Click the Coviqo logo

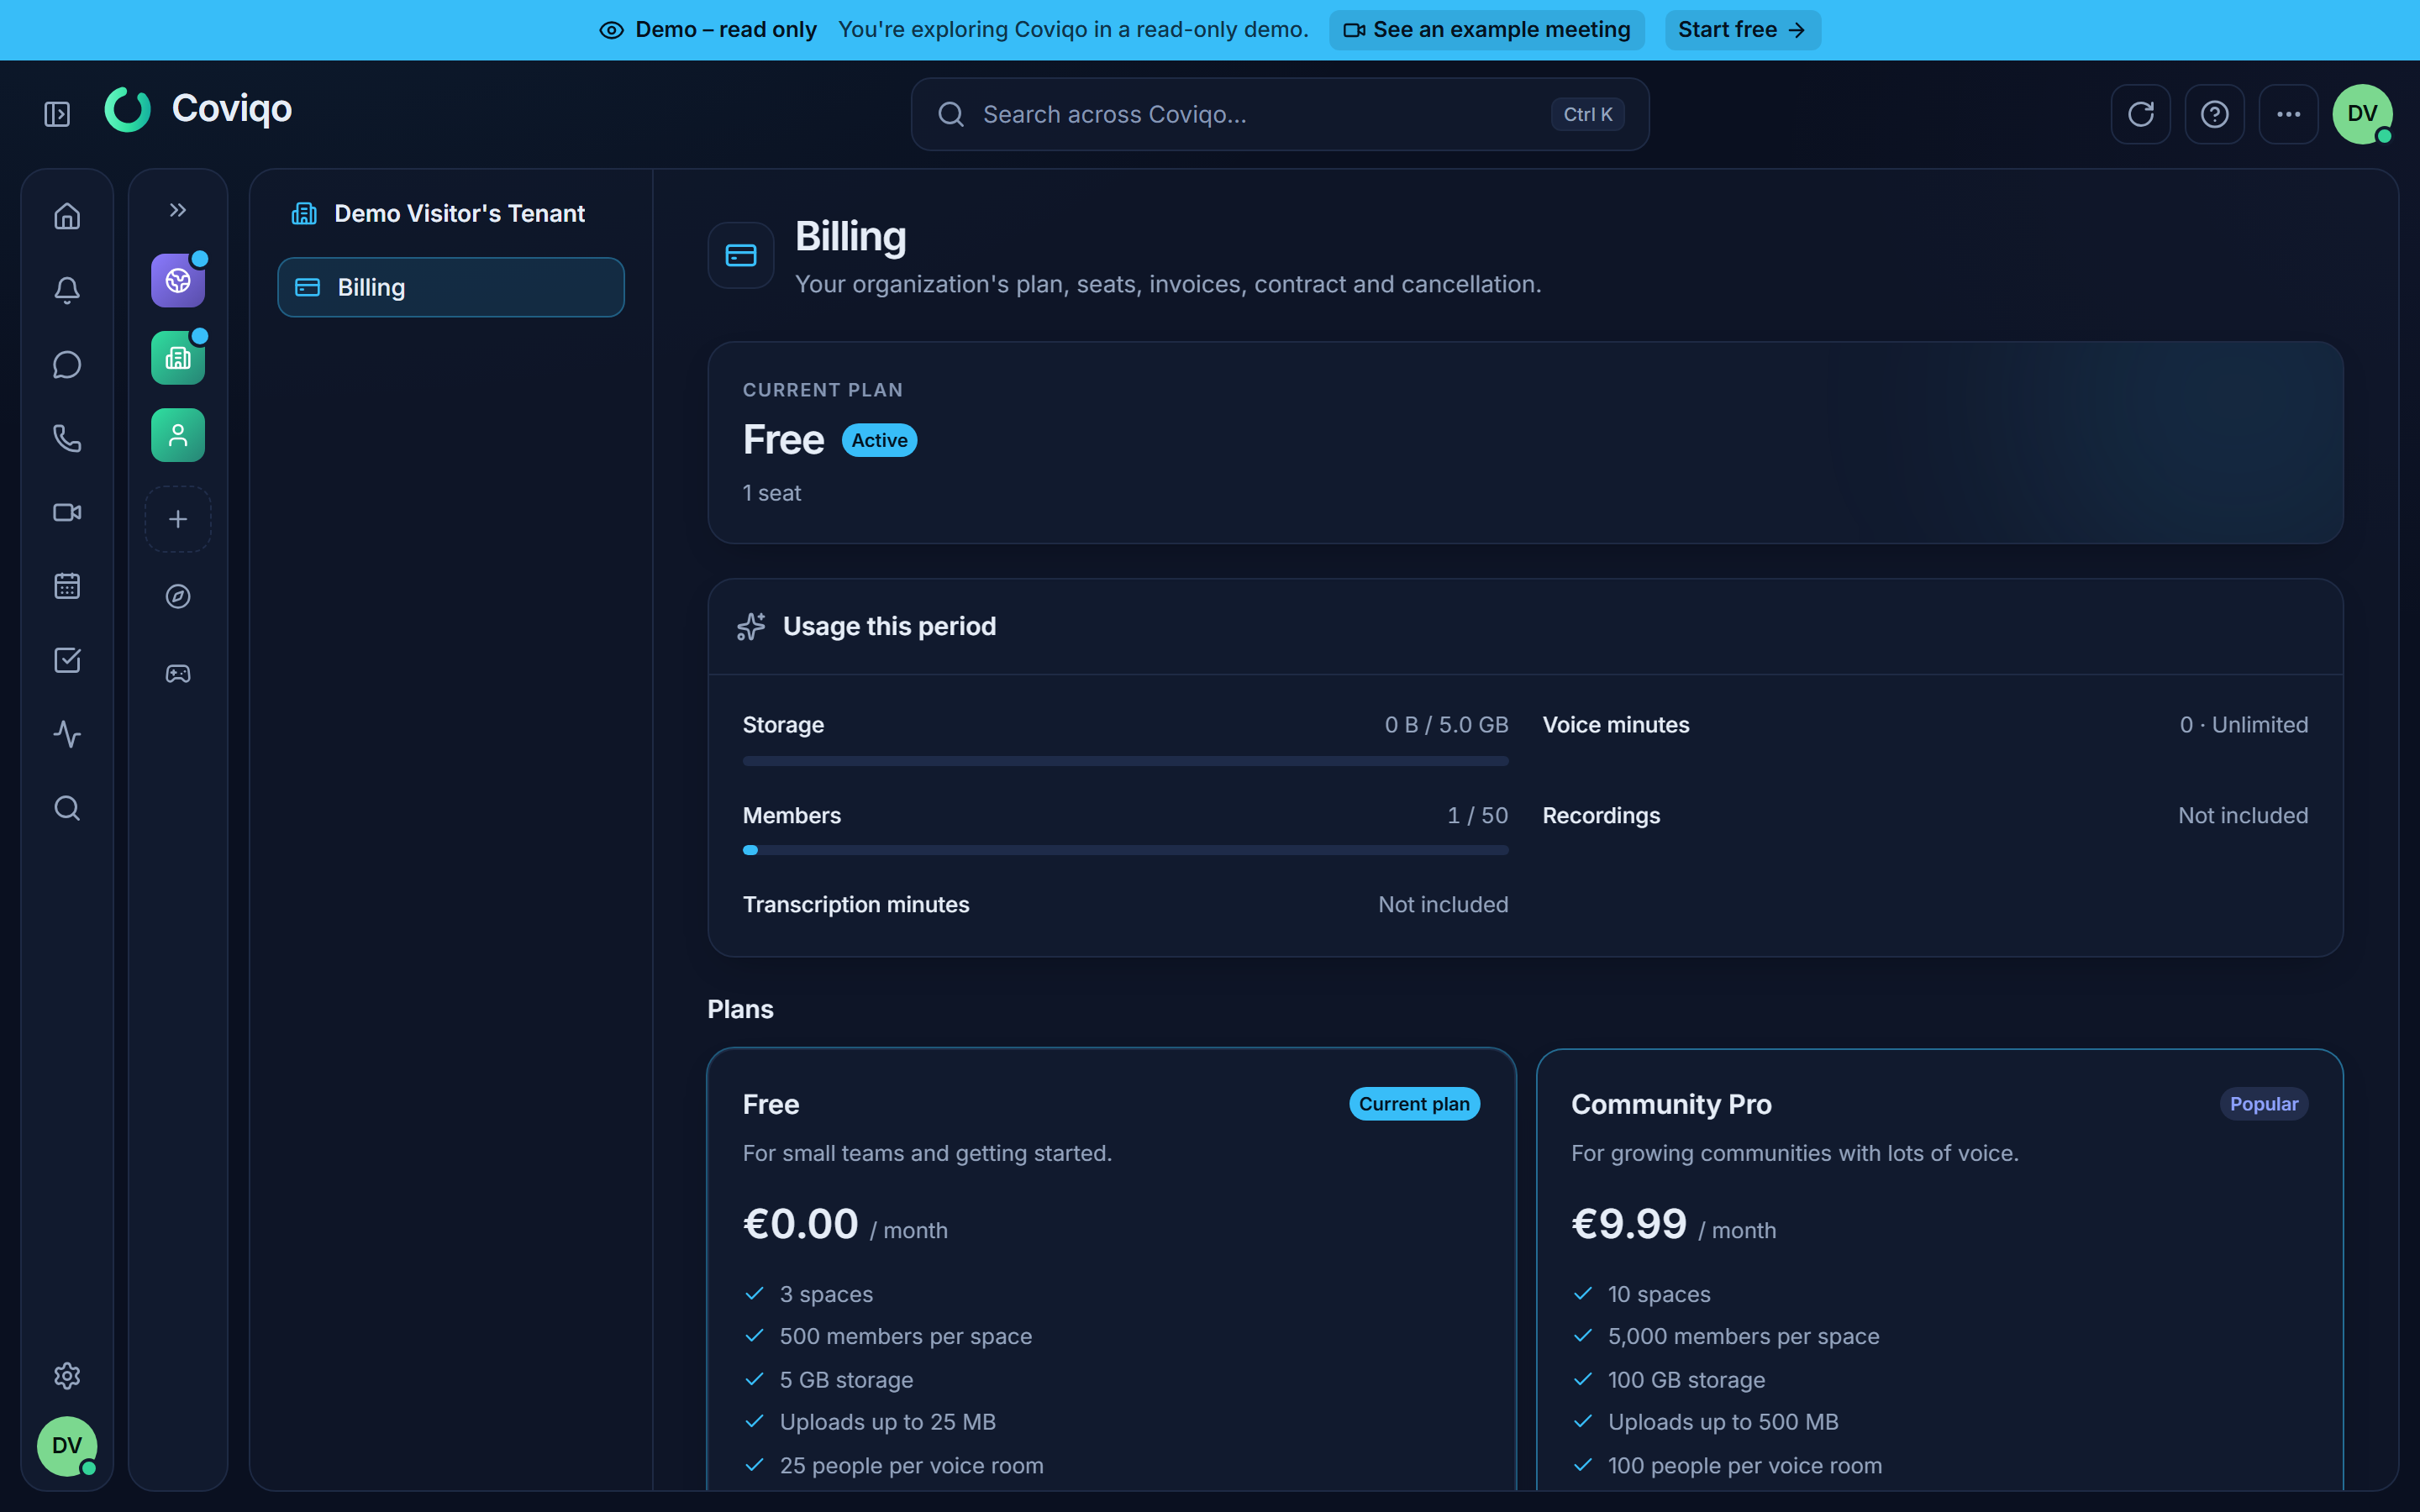(x=199, y=109)
